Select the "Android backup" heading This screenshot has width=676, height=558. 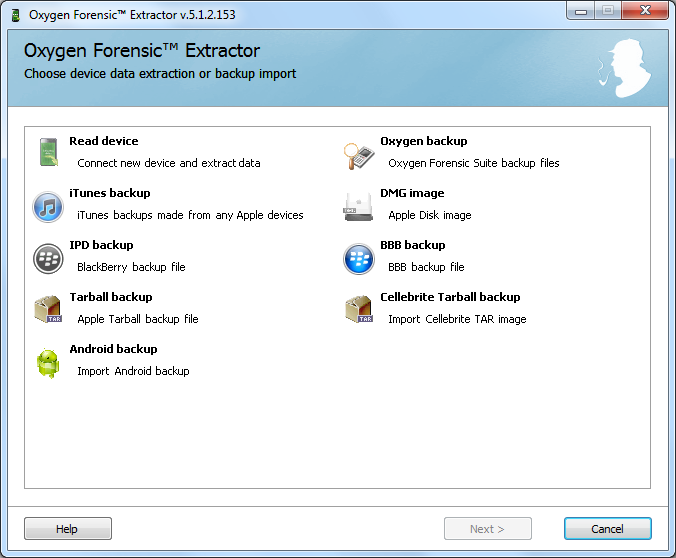click(113, 349)
